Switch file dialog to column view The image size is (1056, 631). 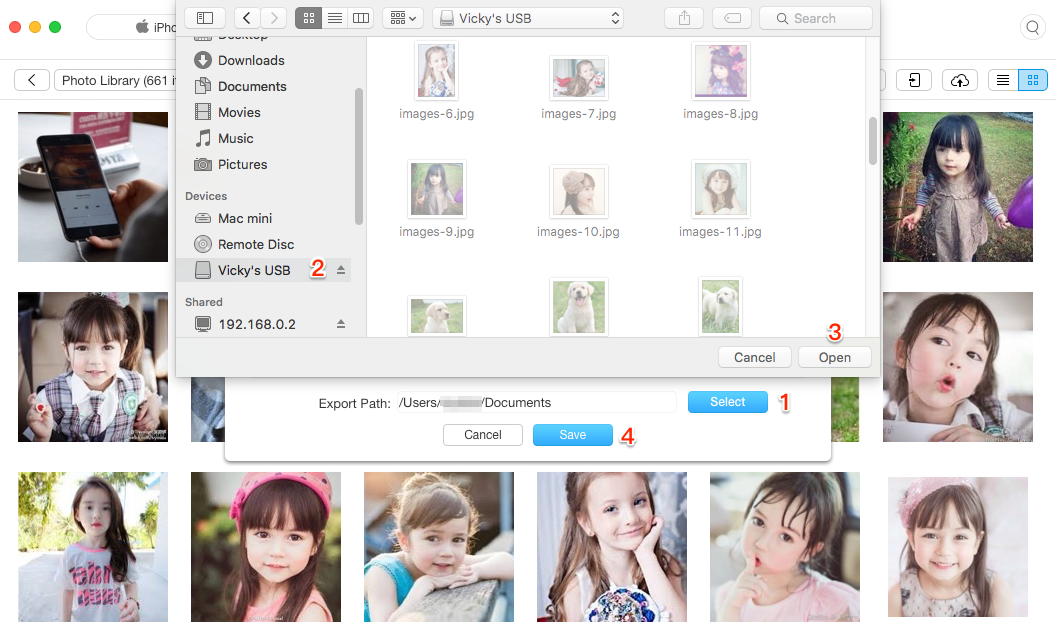(x=361, y=18)
